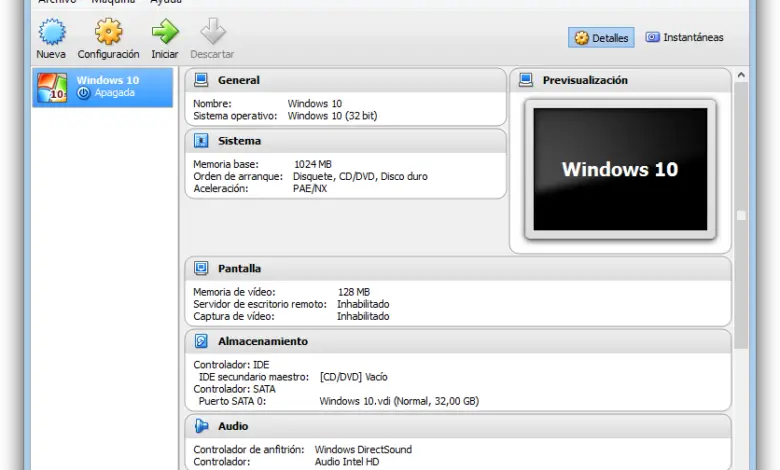Click the Detalles gear icon
Viewport: 780px width, 470px height.
(582, 38)
